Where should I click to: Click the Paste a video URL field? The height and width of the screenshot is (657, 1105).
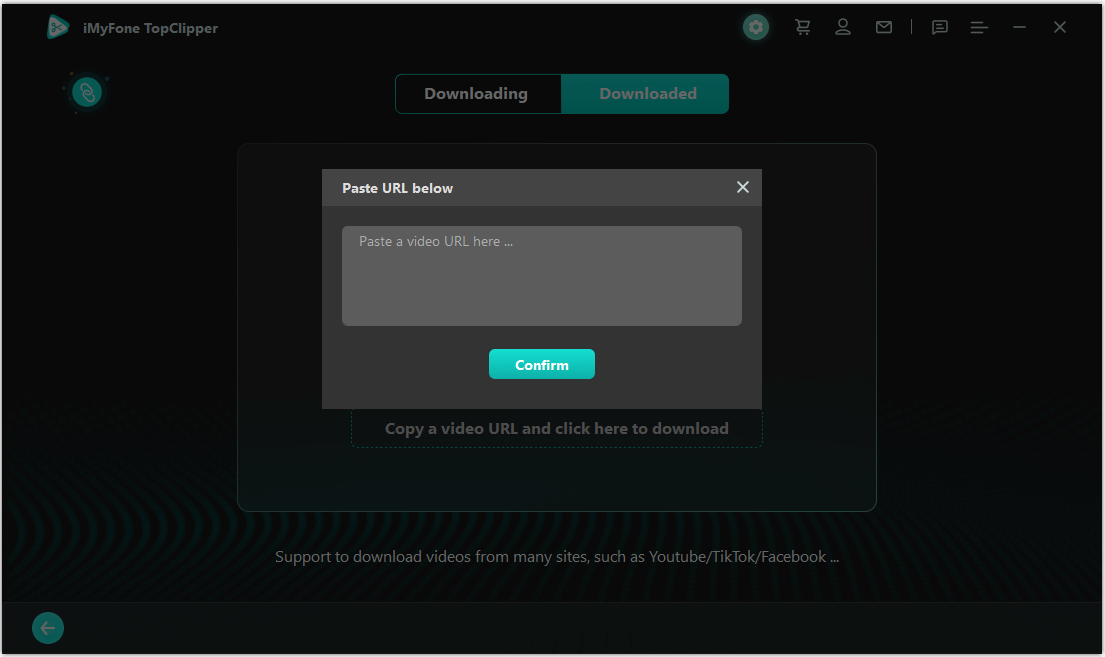coord(542,276)
